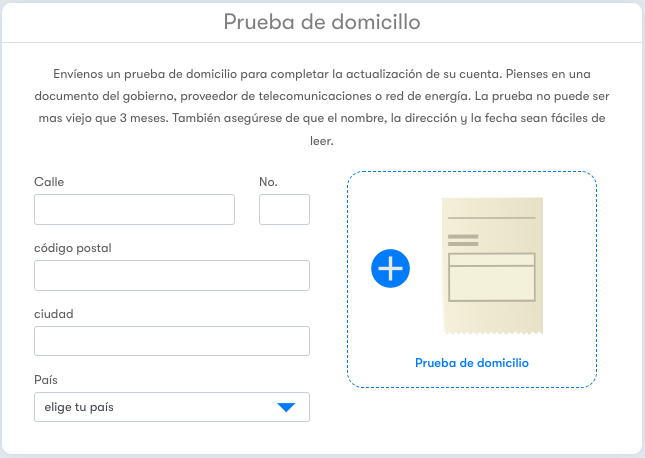
Task: Click the word 'leer.' ending the instructions
Action: pyautogui.click(x=322, y=141)
